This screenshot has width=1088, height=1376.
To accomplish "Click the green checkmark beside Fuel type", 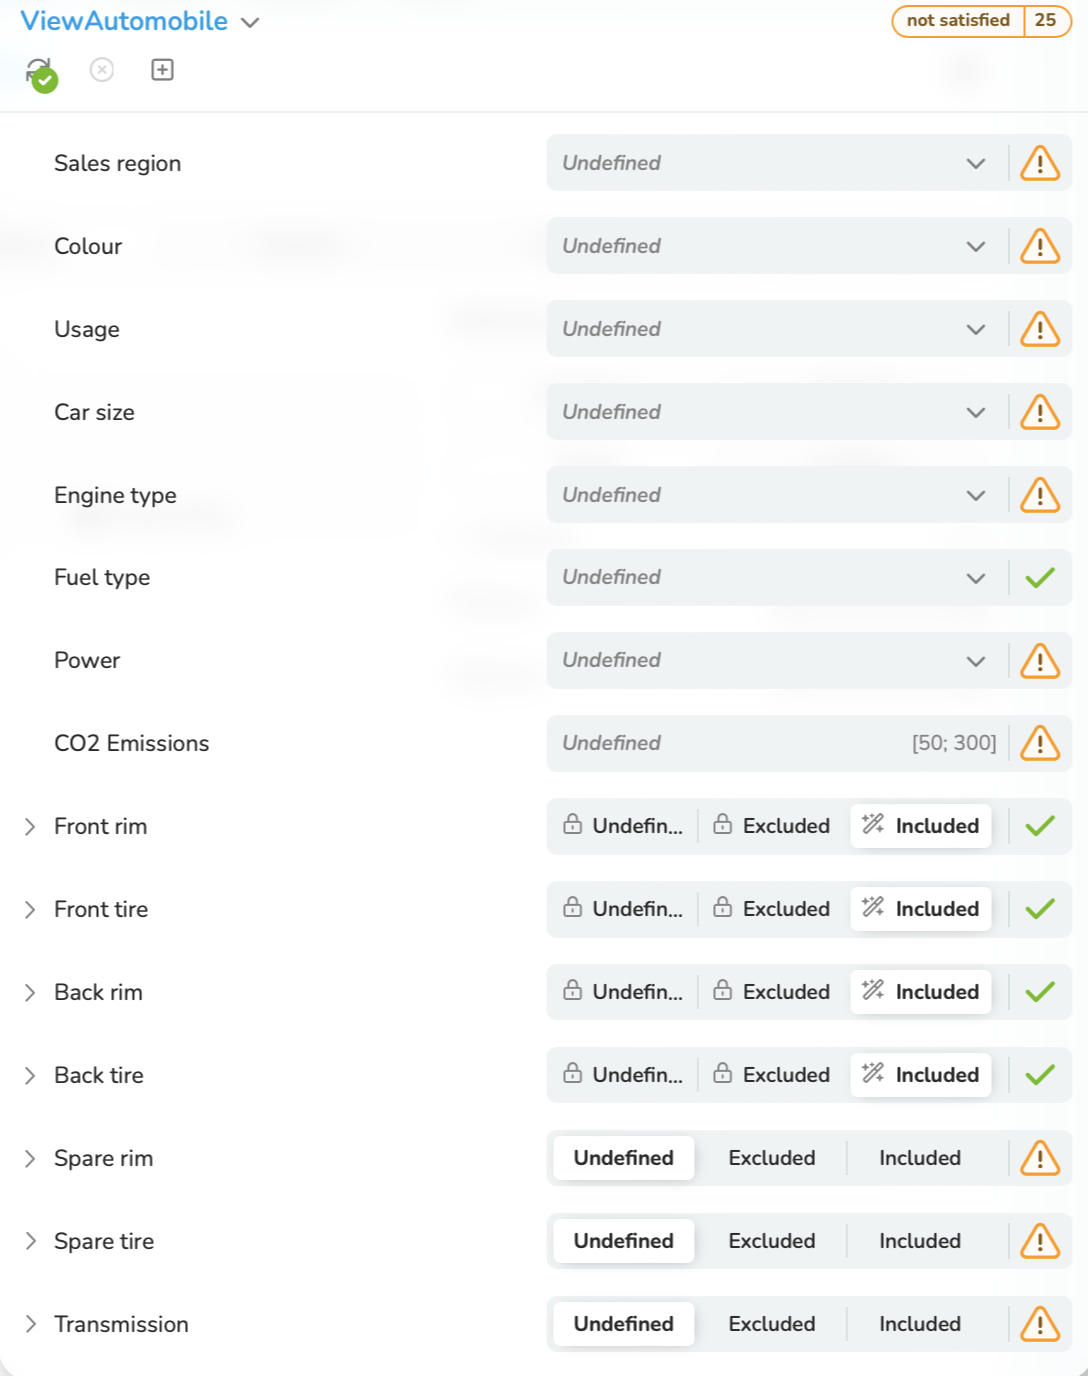I will pyautogui.click(x=1040, y=577).
